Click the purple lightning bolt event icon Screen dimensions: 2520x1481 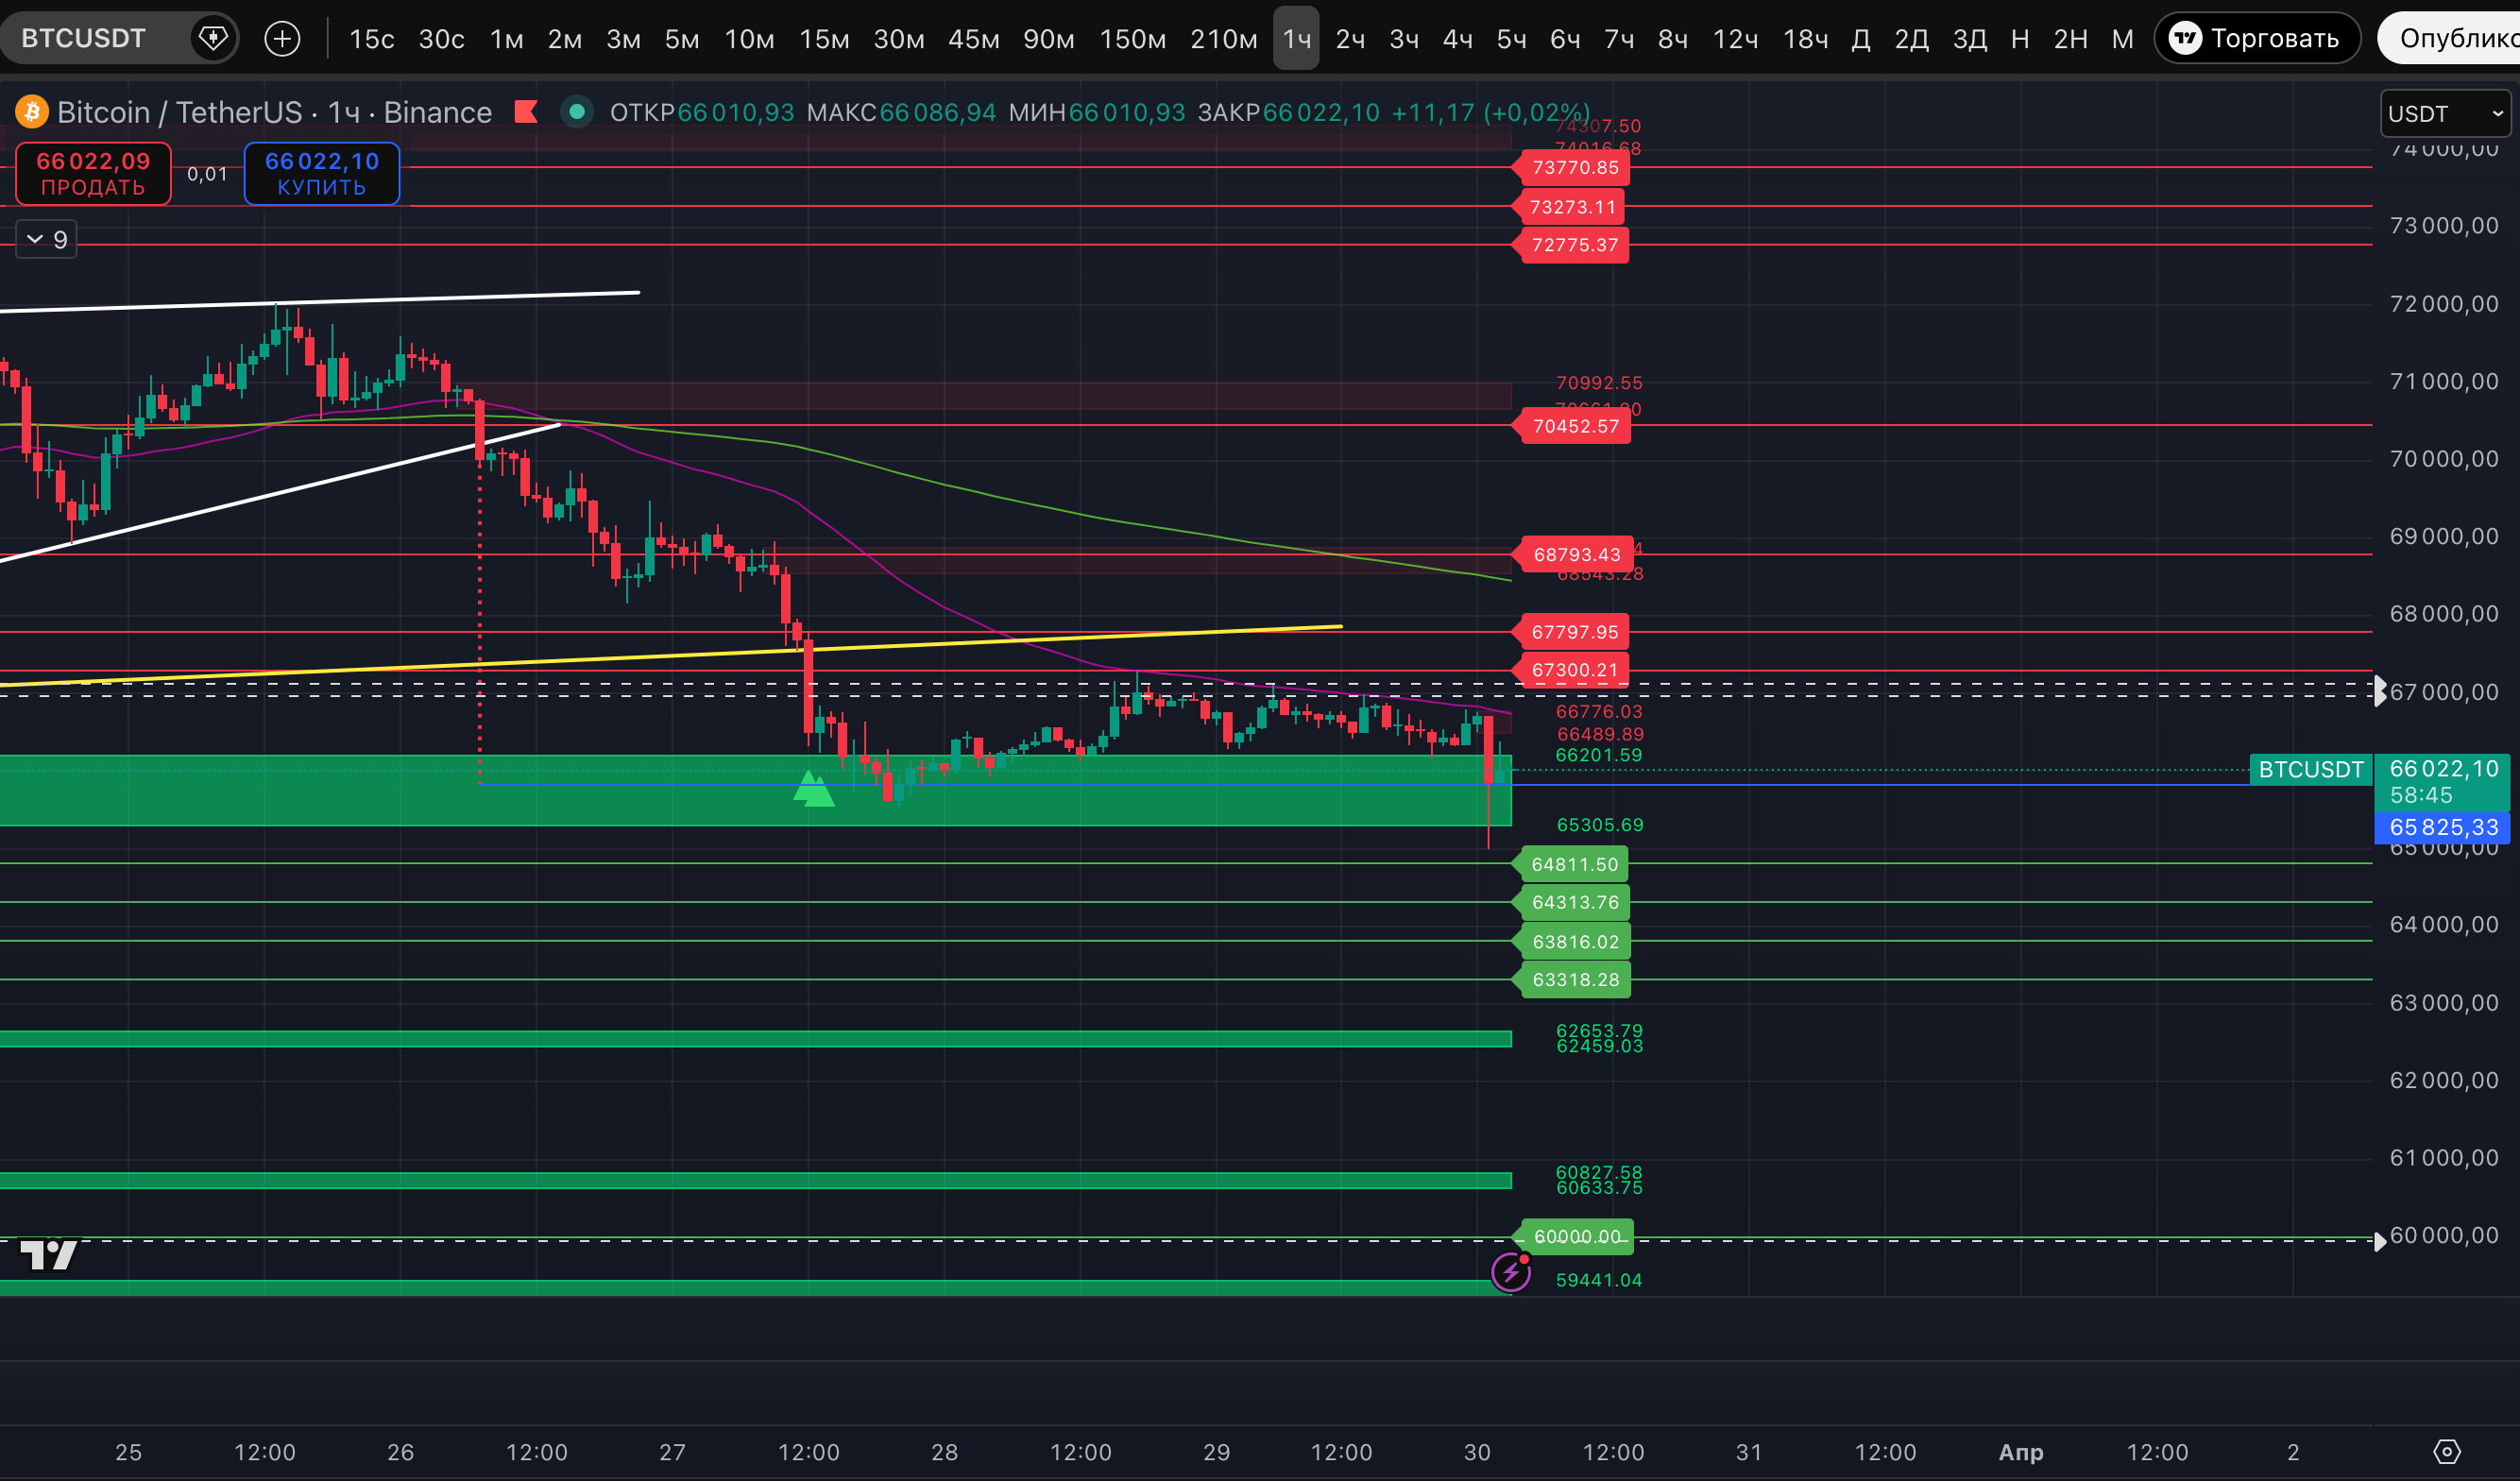point(1510,1272)
